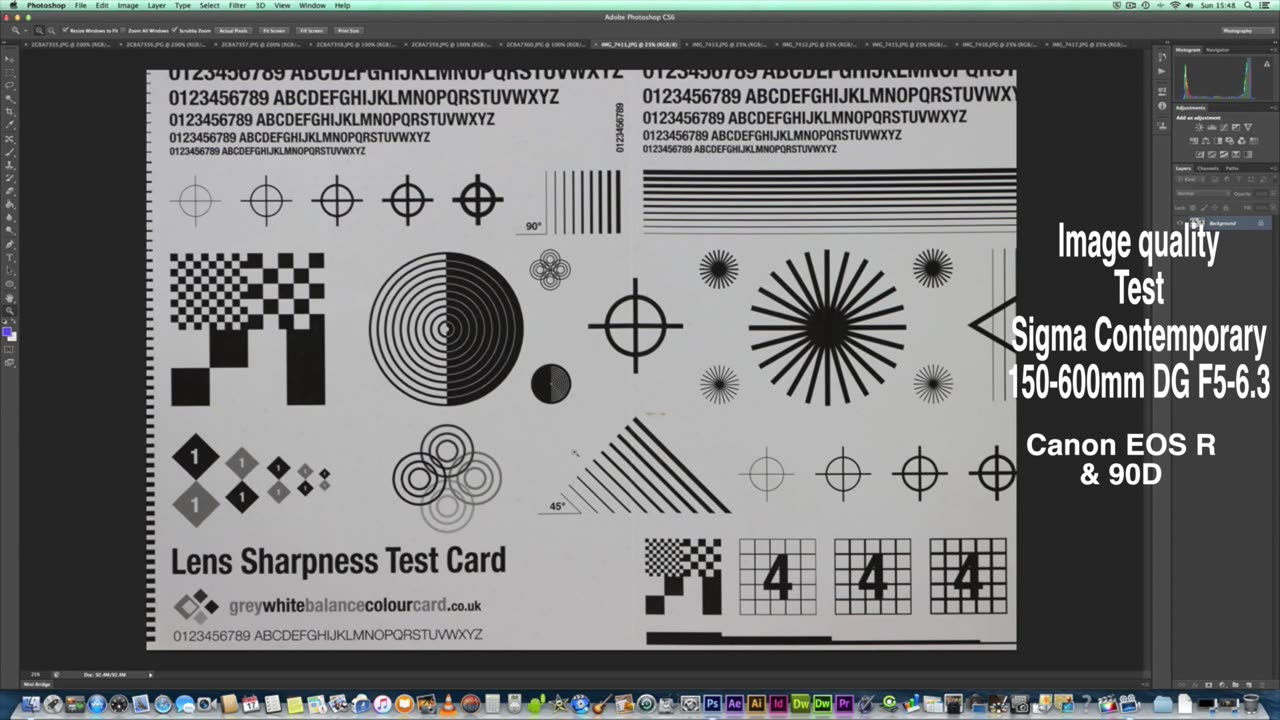Viewport: 1280px width, 720px height.
Task: Add an Exposure adjustment
Action: tap(1237, 128)
